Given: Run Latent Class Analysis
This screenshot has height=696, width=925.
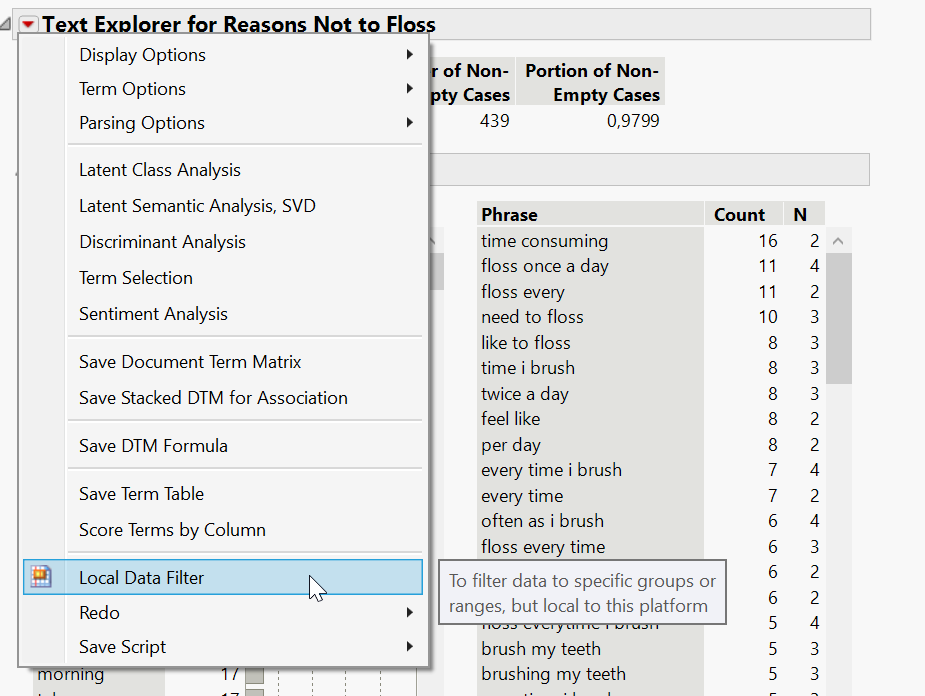Looking at the screenshot, I should (160, 170).
